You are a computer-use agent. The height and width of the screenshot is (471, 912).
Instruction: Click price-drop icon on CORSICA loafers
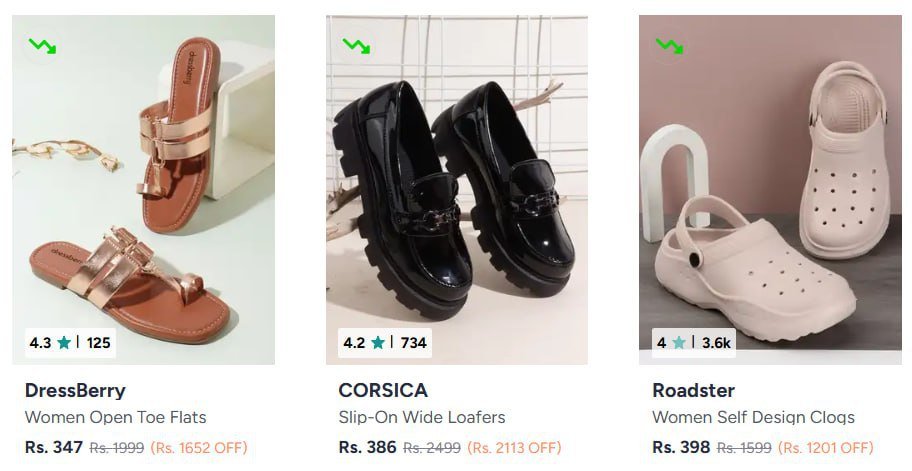pos(357,45)
